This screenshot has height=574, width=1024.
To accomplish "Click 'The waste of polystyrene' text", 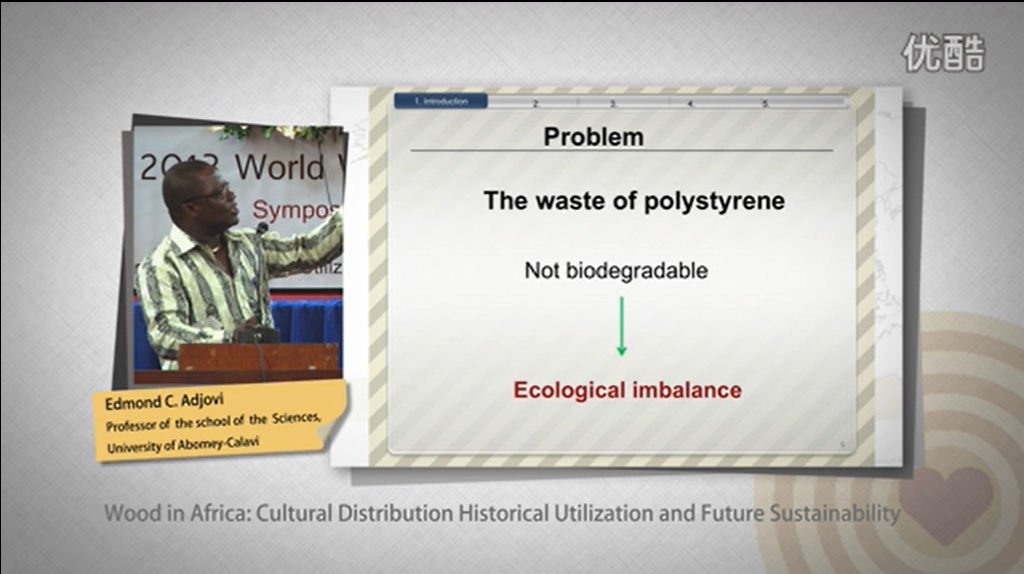I will tap(634, 201).
